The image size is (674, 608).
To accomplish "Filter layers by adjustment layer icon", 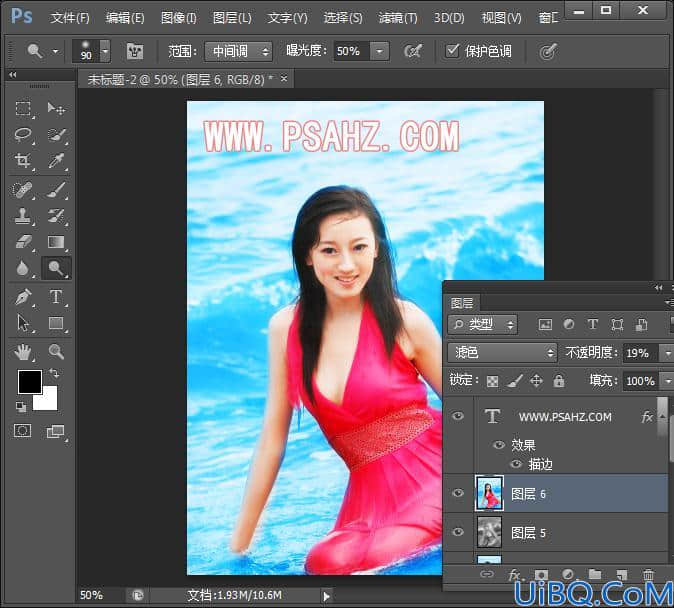I will [x=569, y=325].
